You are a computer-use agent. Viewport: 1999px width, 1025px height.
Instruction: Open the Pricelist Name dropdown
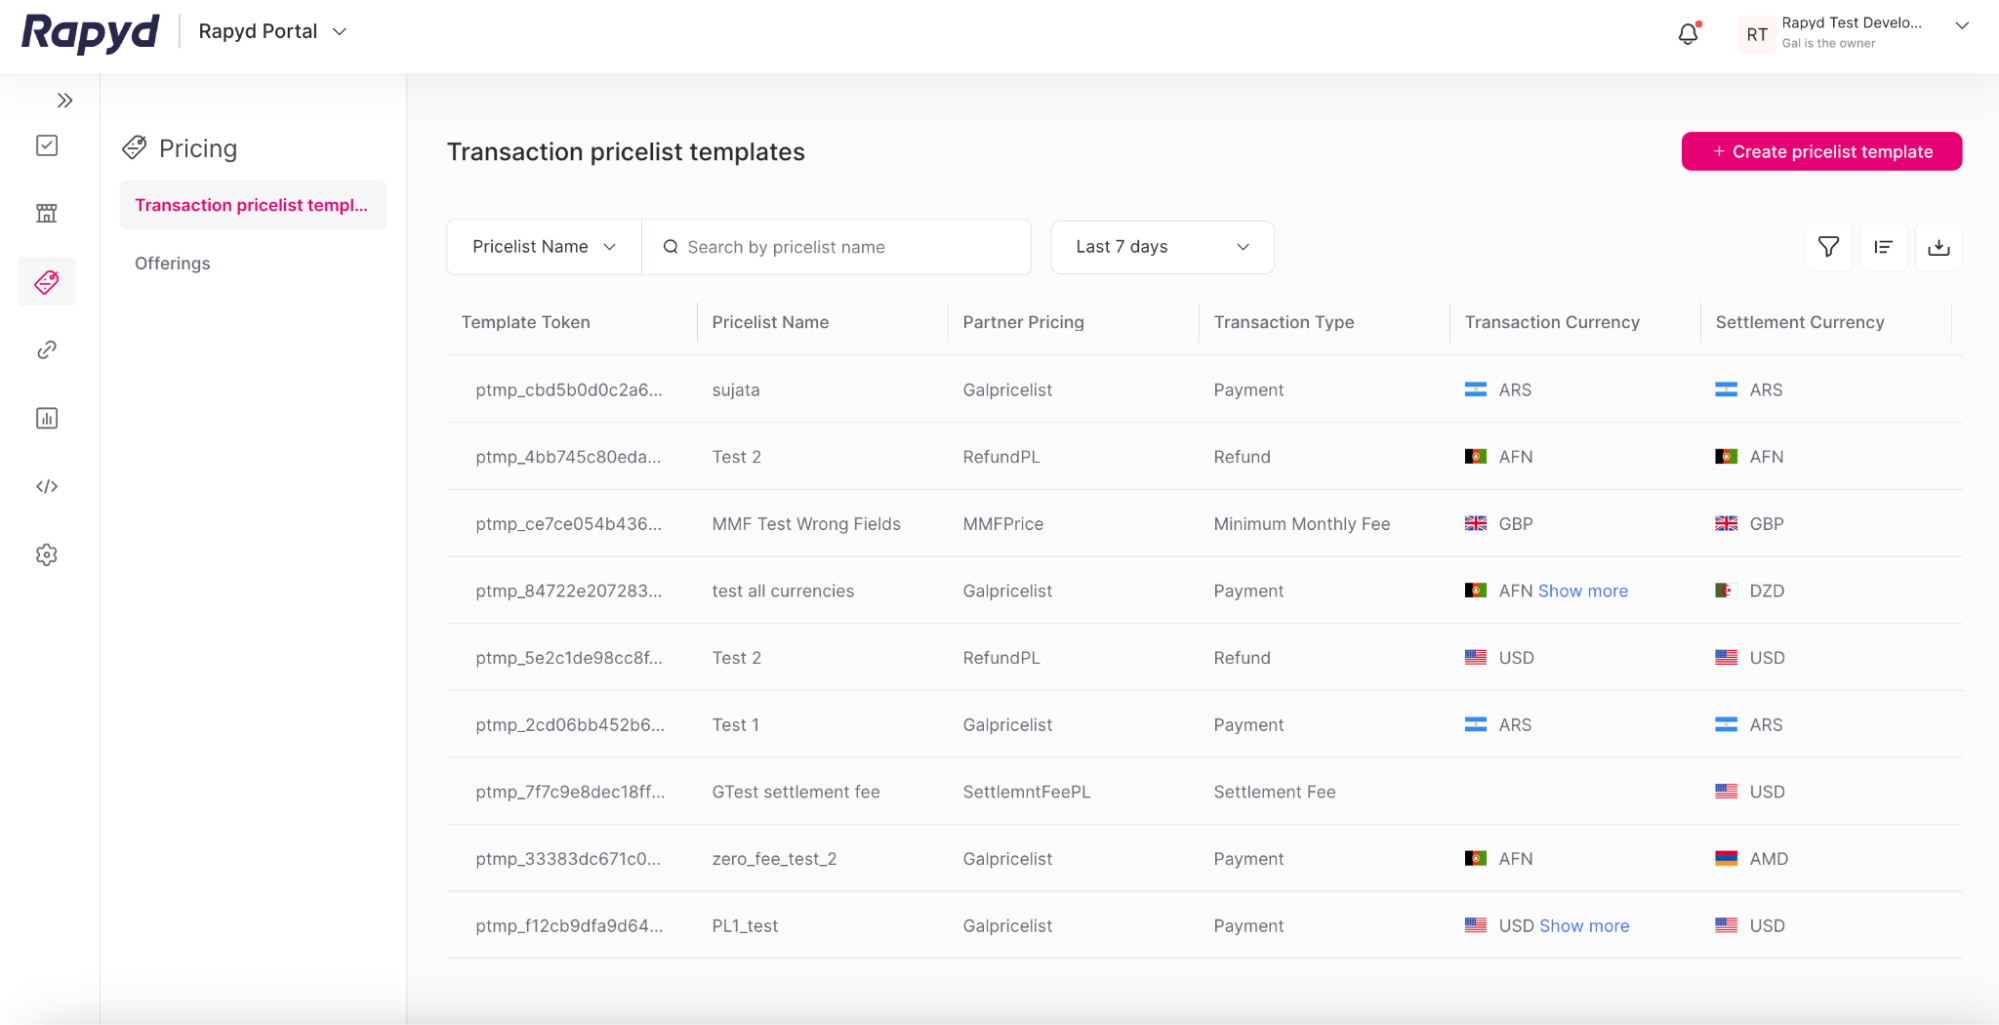tap(542, 246)
